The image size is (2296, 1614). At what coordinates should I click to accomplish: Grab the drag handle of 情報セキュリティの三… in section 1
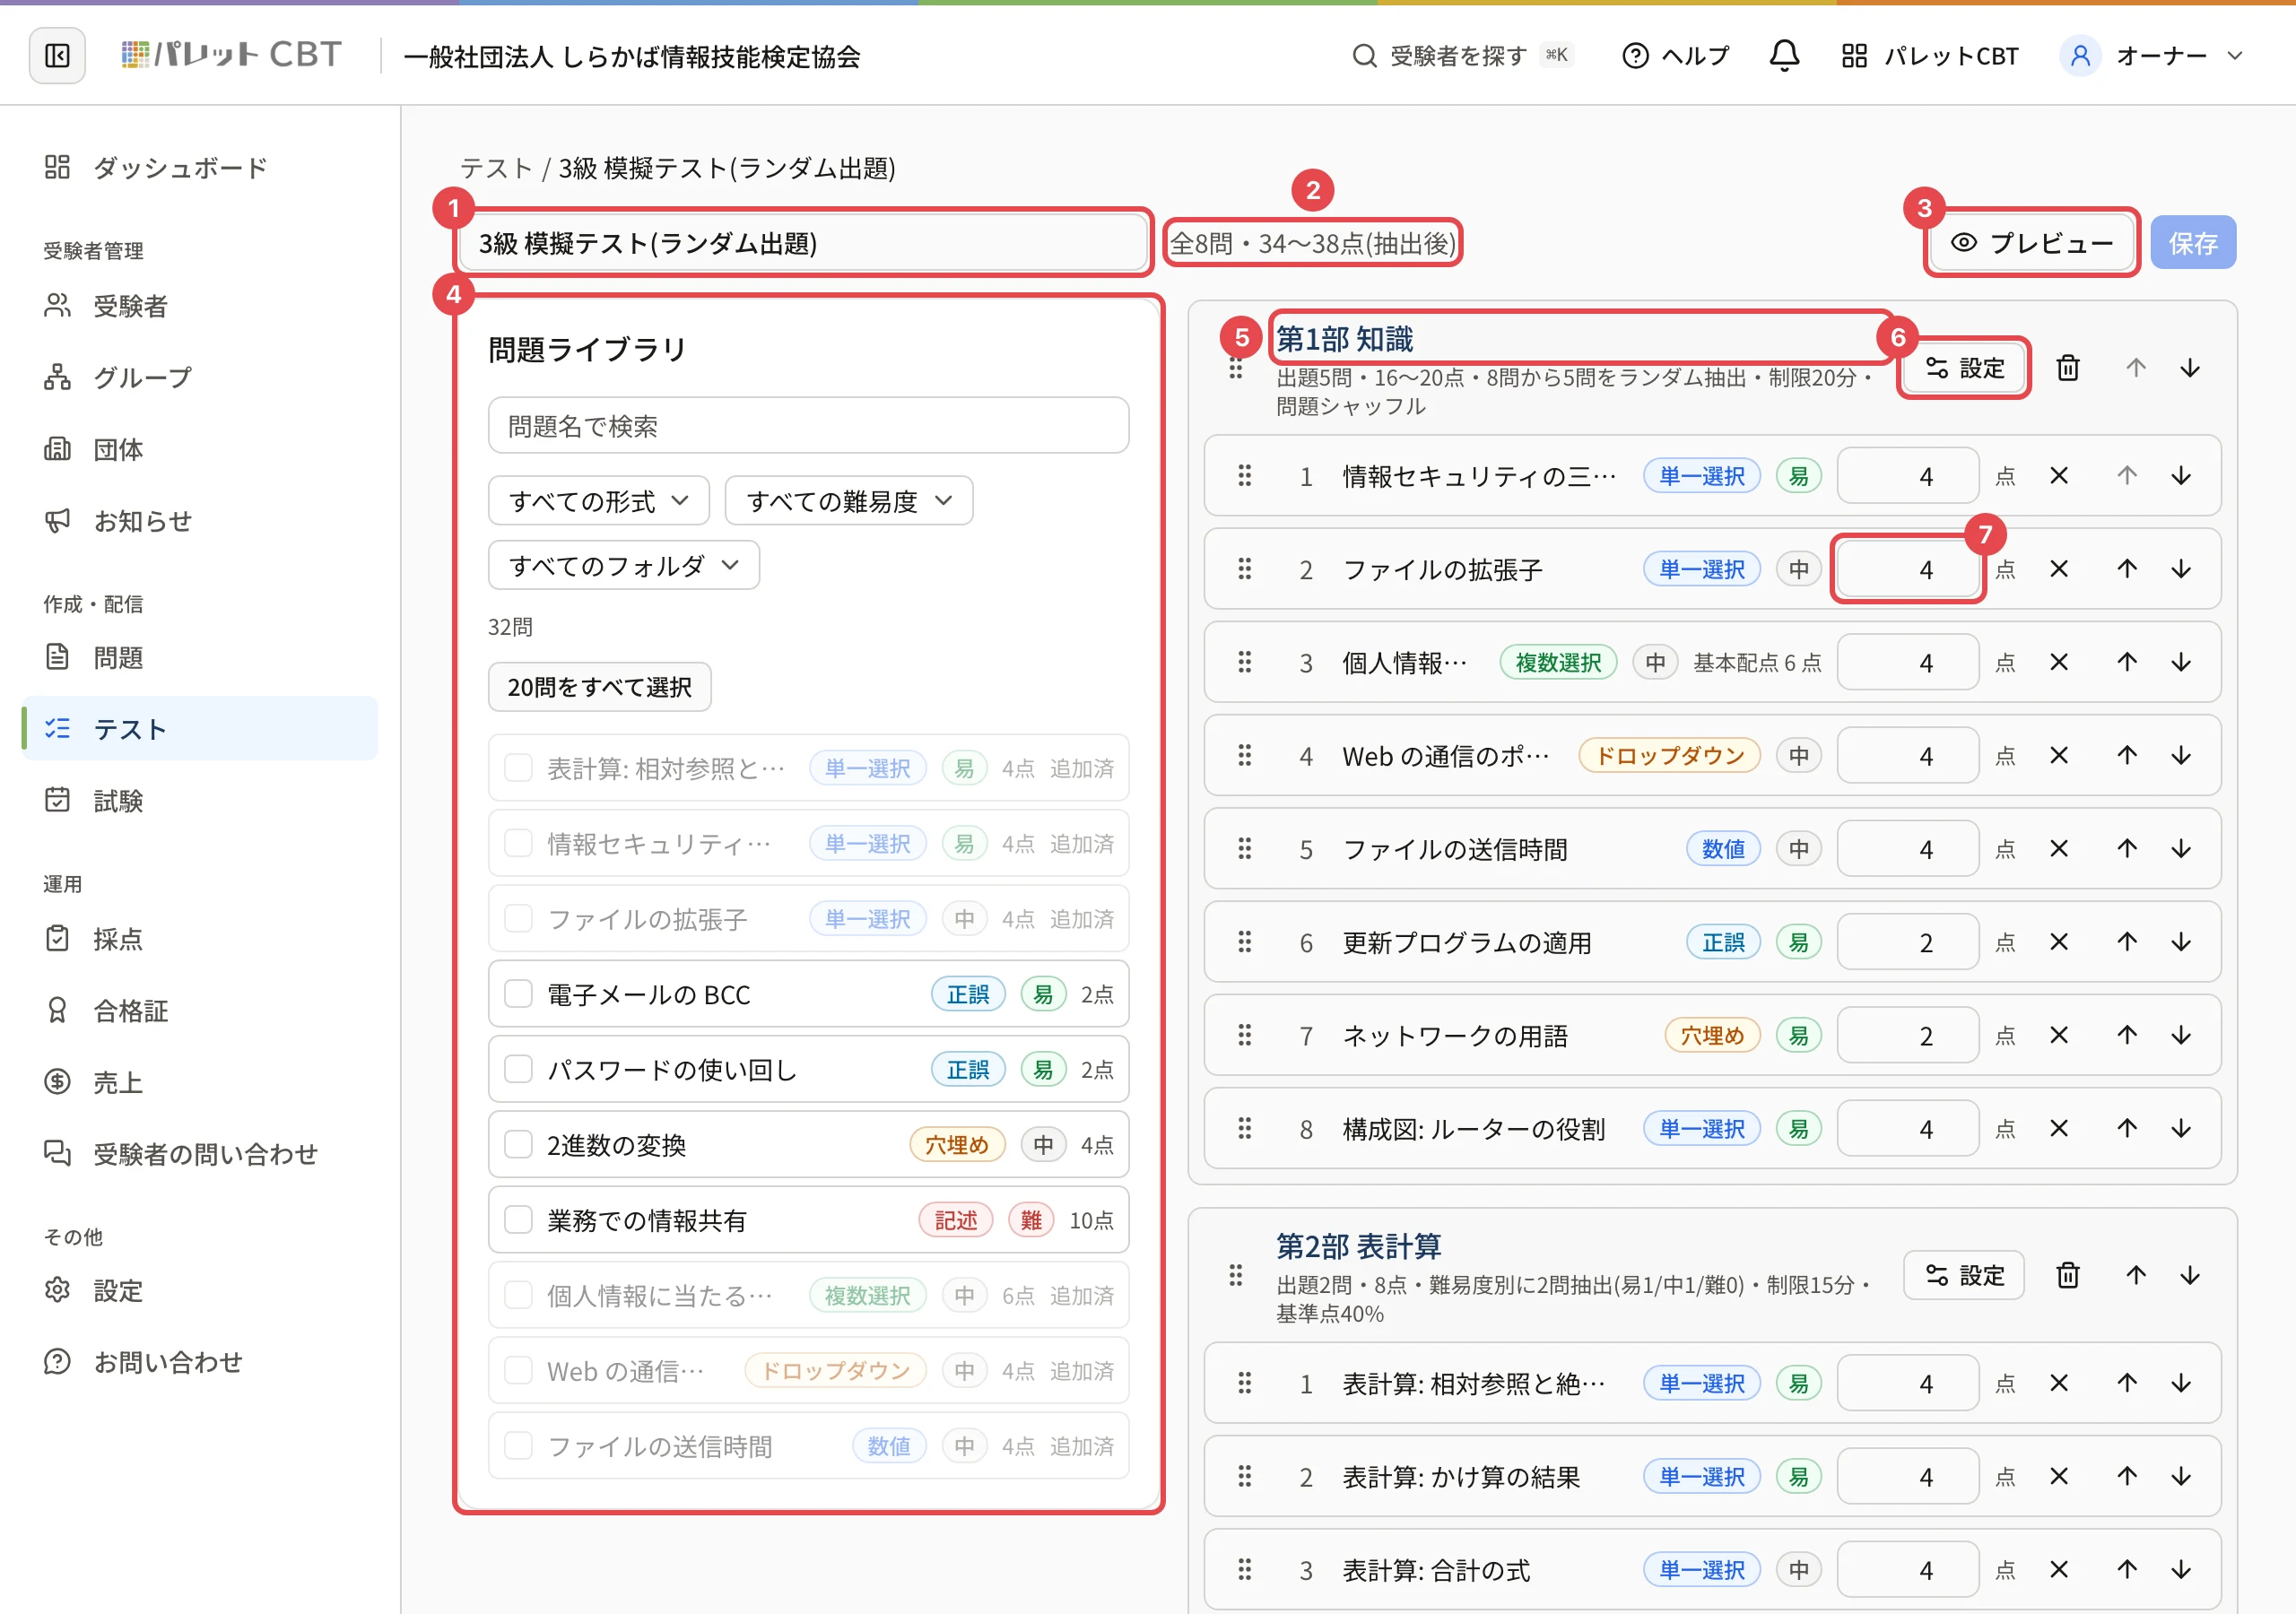click(1244, 476)
